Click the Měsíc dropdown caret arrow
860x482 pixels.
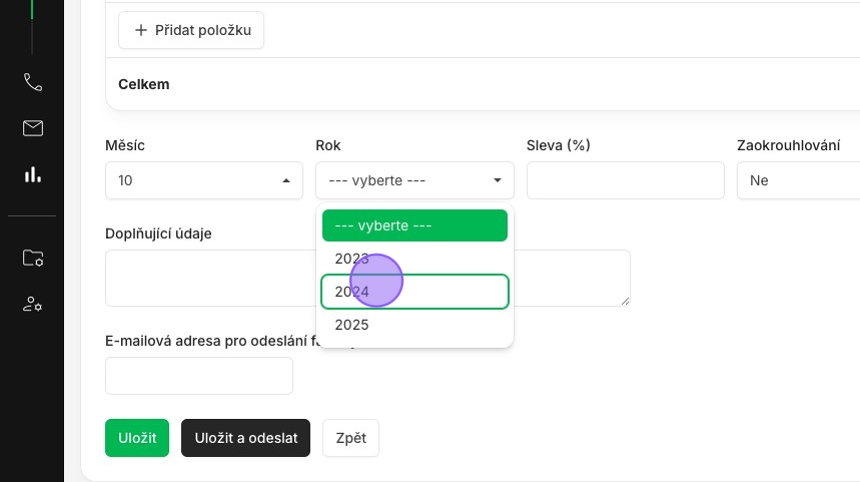click(x=286, y=180)
